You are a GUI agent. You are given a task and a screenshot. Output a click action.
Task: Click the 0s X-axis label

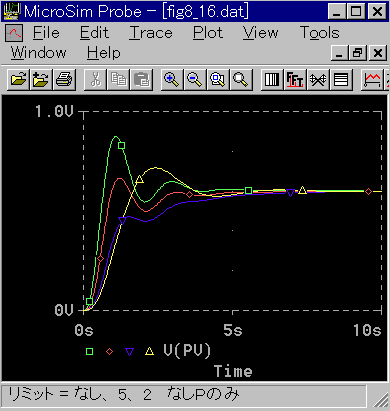click(84, 330)
